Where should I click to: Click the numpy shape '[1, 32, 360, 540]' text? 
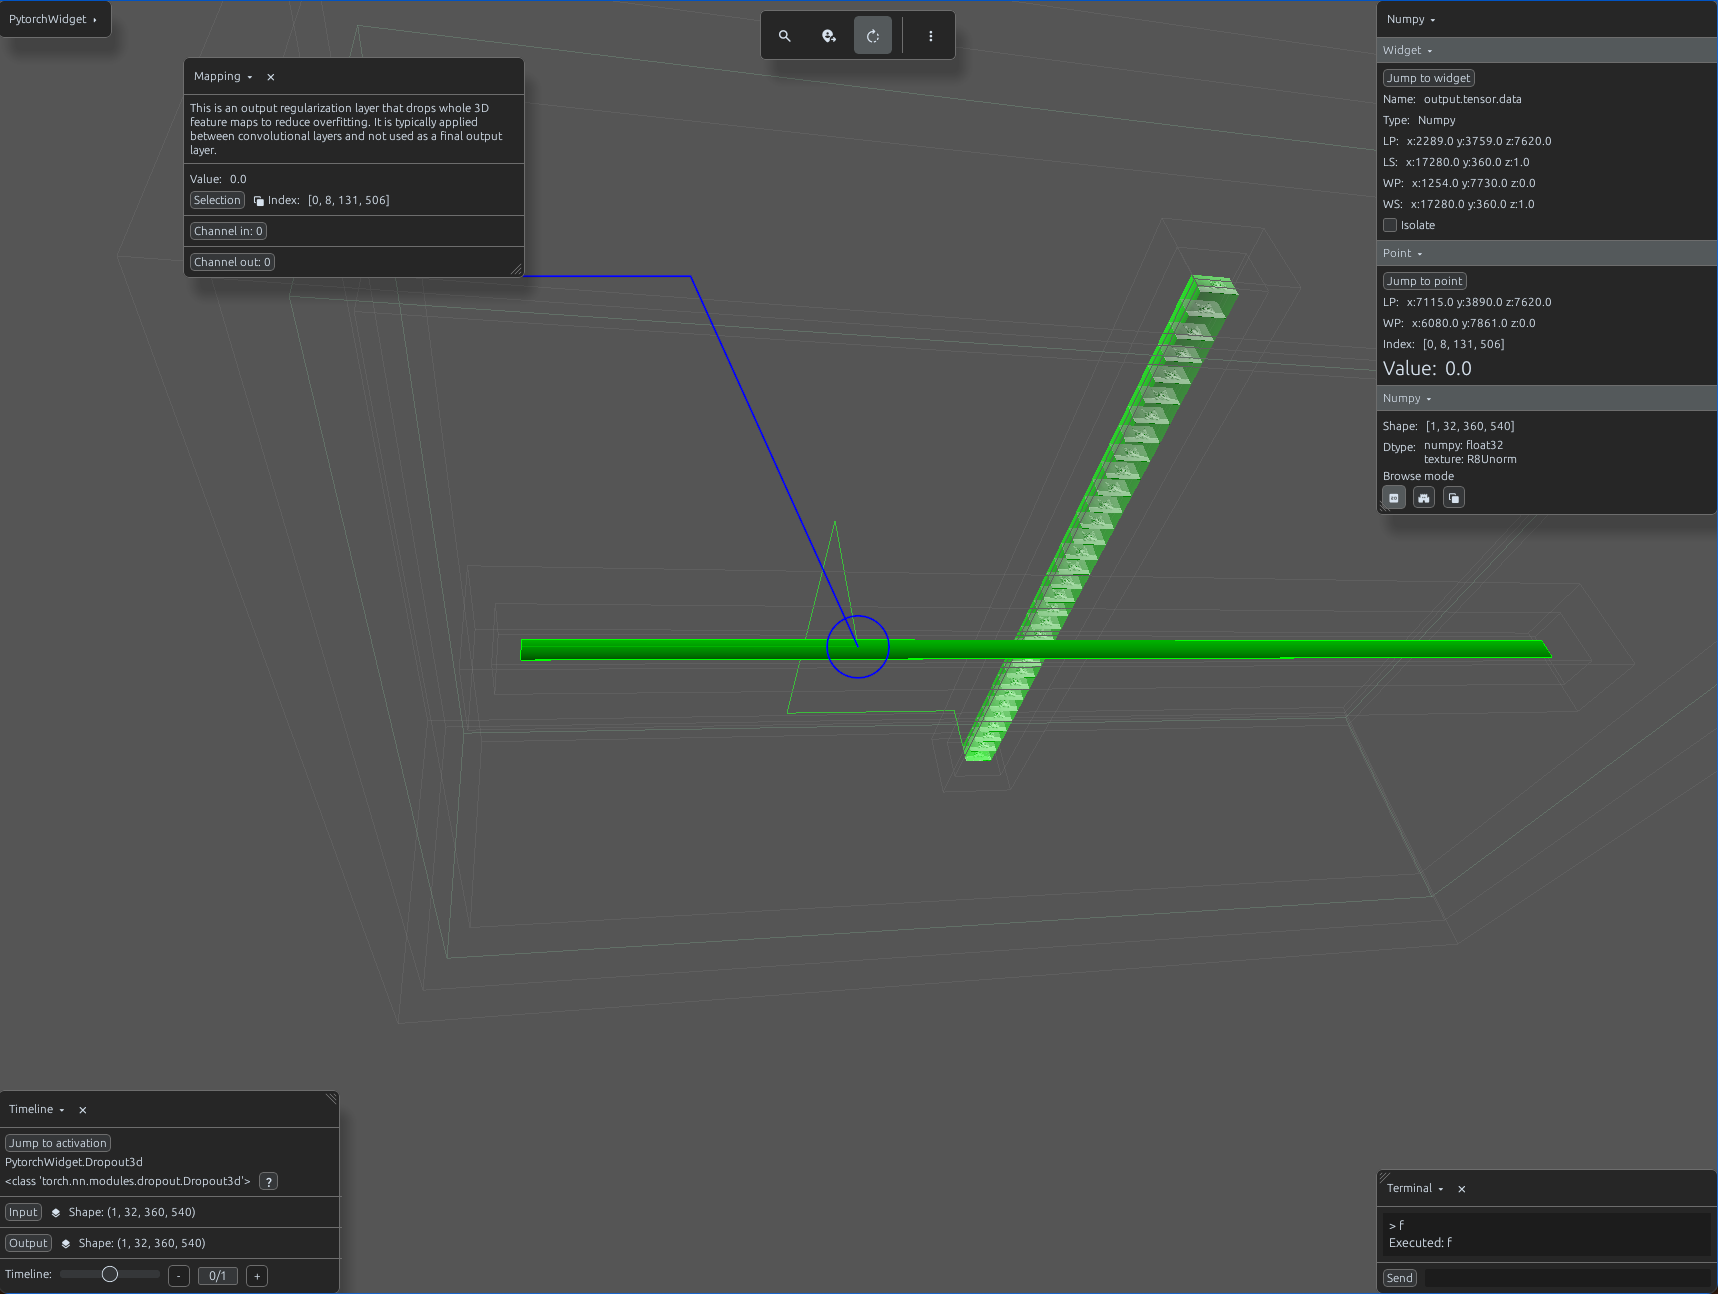(x=1470, y=426)
